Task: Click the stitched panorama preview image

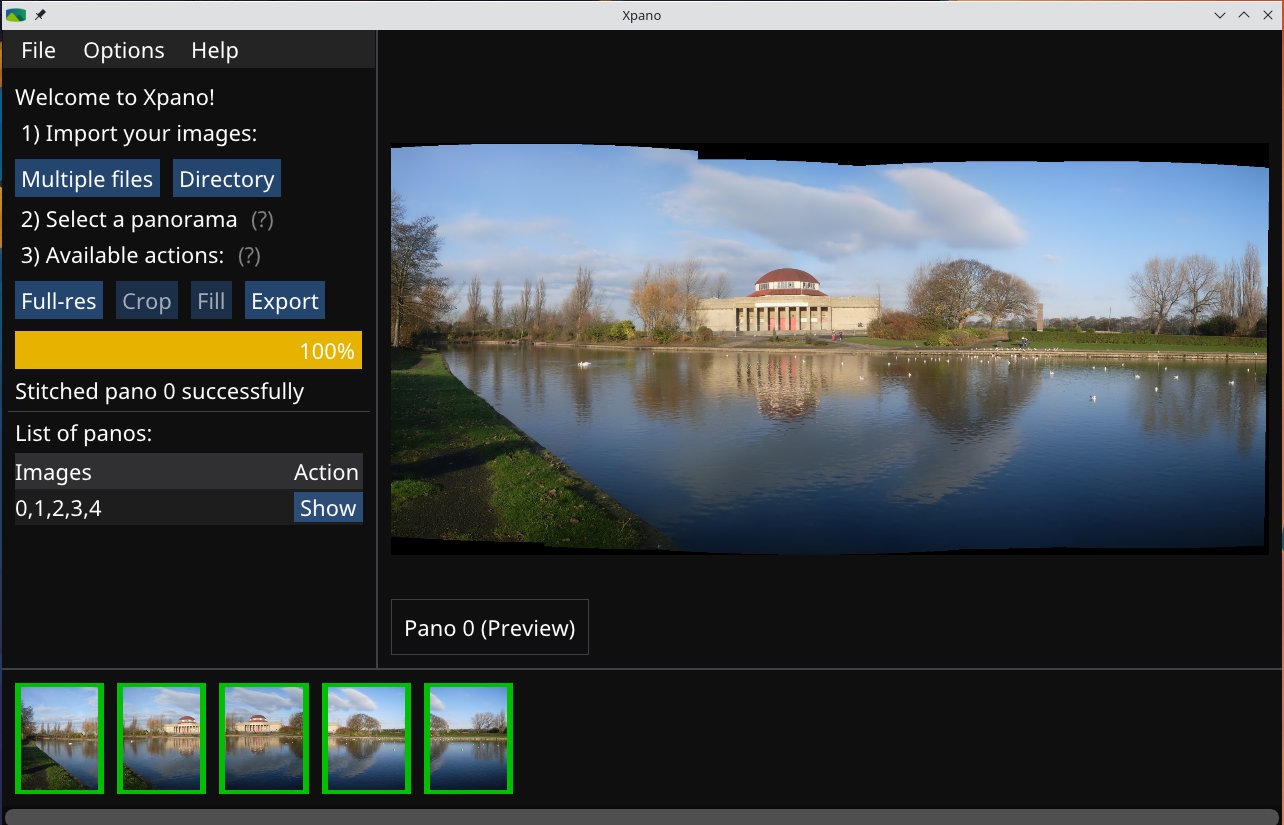Action: point(829,349)
